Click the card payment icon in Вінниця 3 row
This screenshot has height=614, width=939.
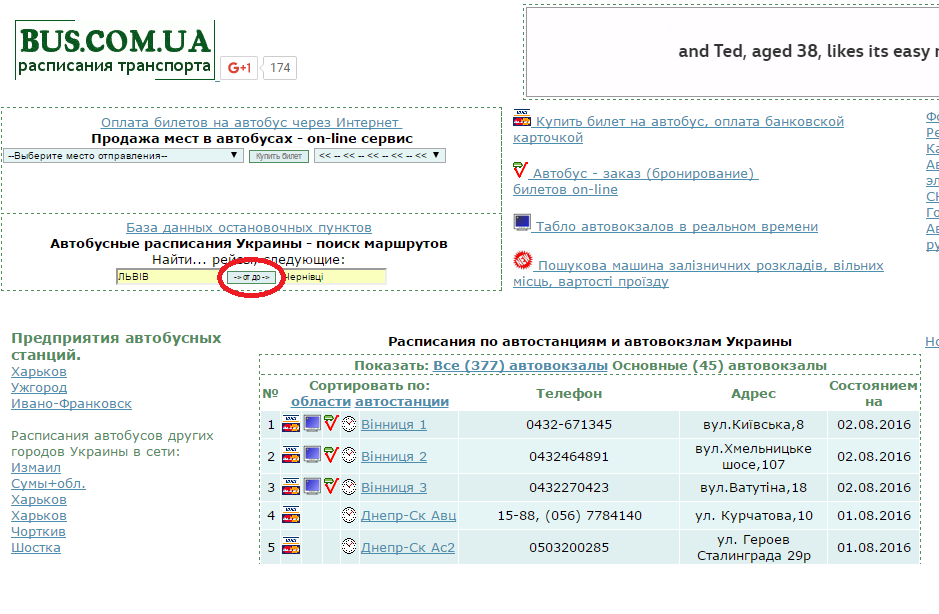290,487
